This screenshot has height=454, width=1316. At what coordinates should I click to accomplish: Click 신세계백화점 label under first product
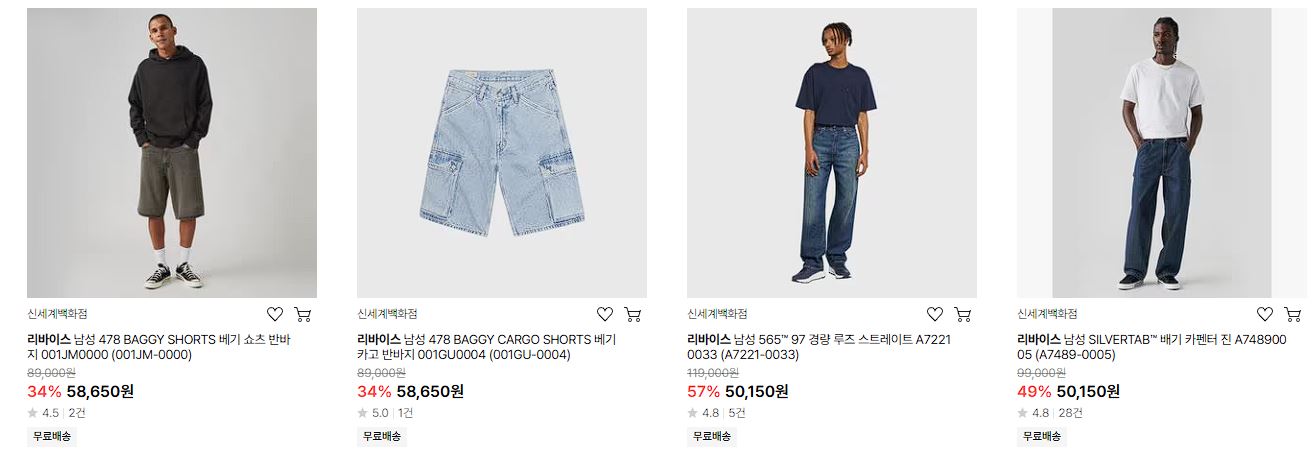(57, 314)
